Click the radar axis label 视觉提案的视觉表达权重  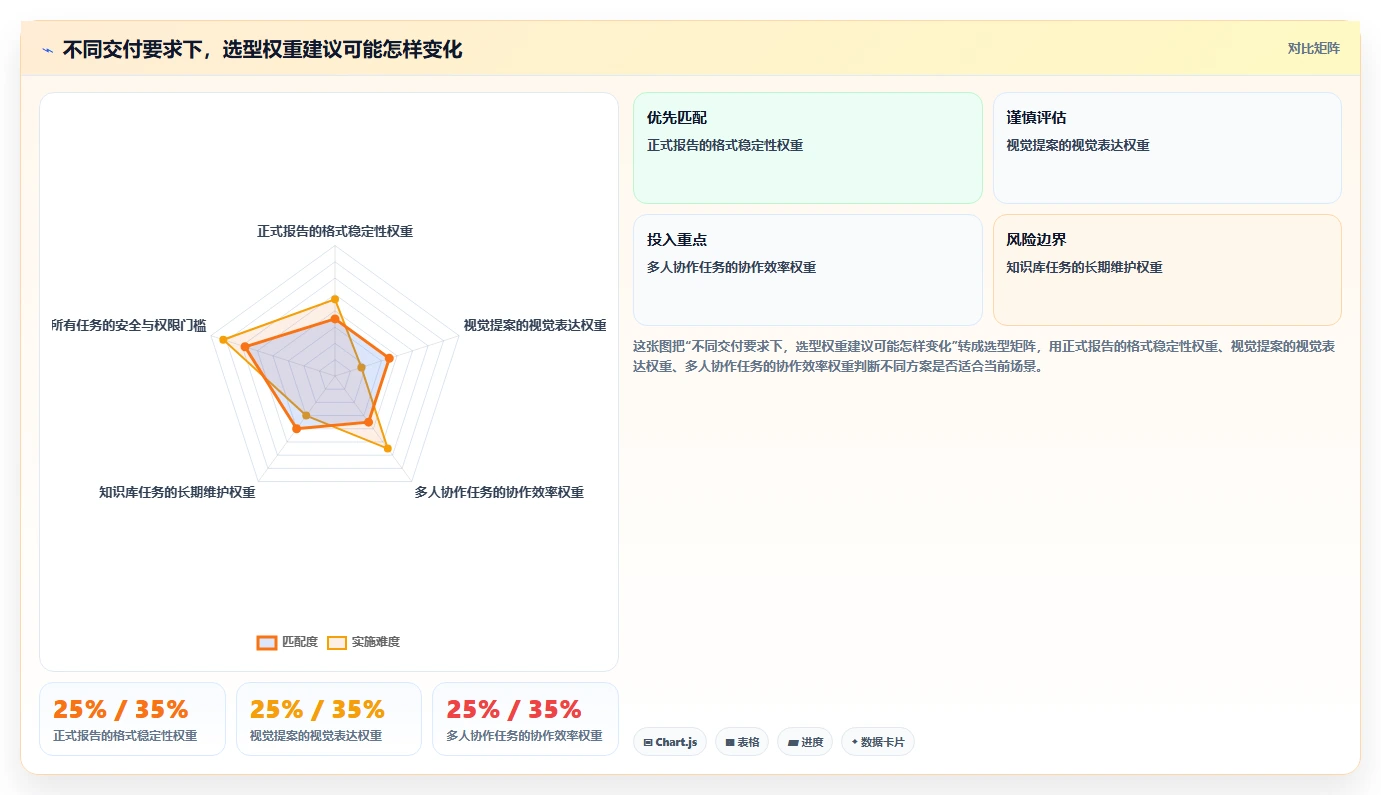(x=535, y=325)
